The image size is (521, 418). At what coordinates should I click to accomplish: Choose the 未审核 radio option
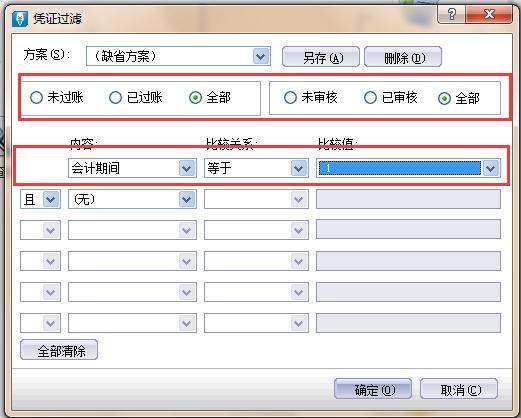click(x=290, y=98)
